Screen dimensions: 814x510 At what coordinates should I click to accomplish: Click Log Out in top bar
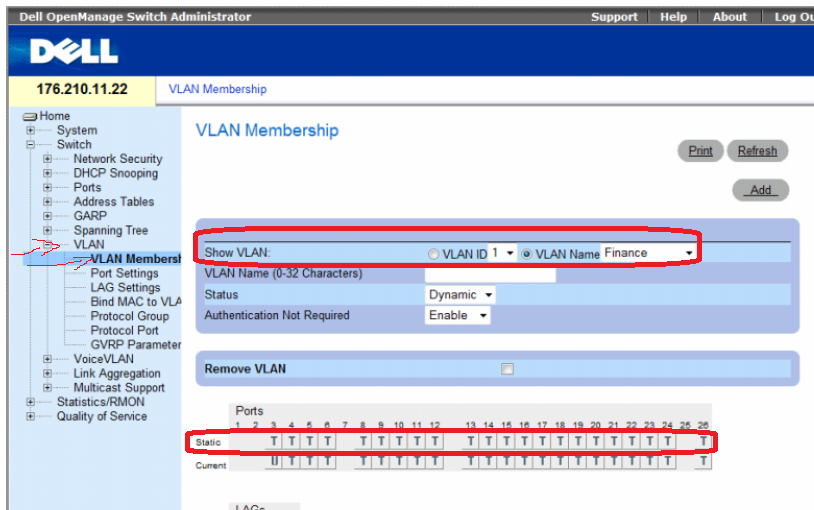click(794, 17)
